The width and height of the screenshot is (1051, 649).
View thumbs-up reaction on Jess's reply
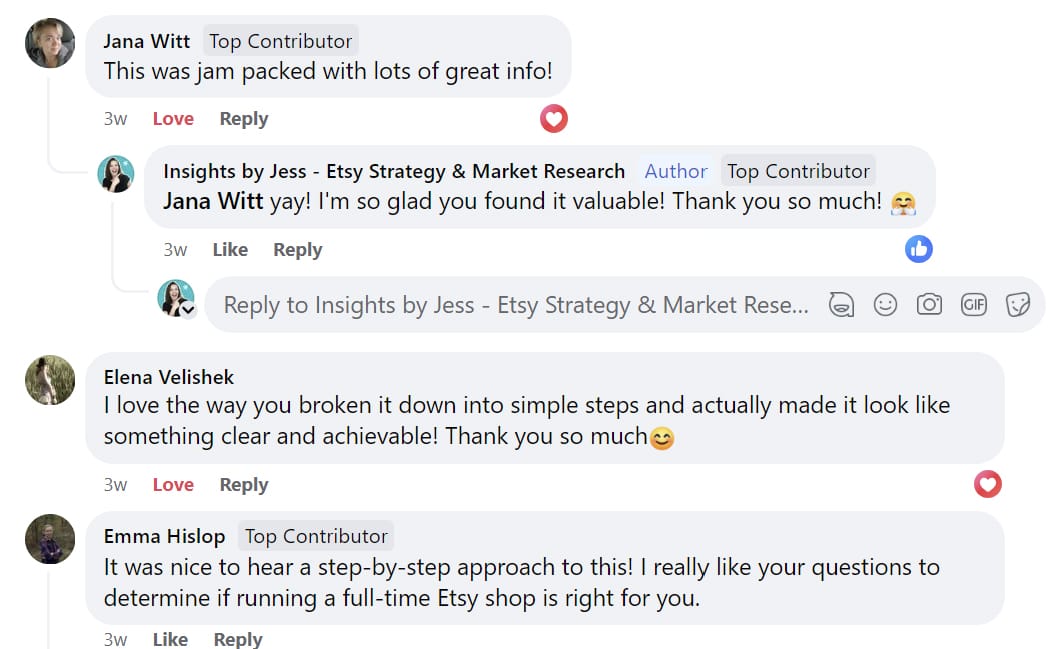pos(919,249)
